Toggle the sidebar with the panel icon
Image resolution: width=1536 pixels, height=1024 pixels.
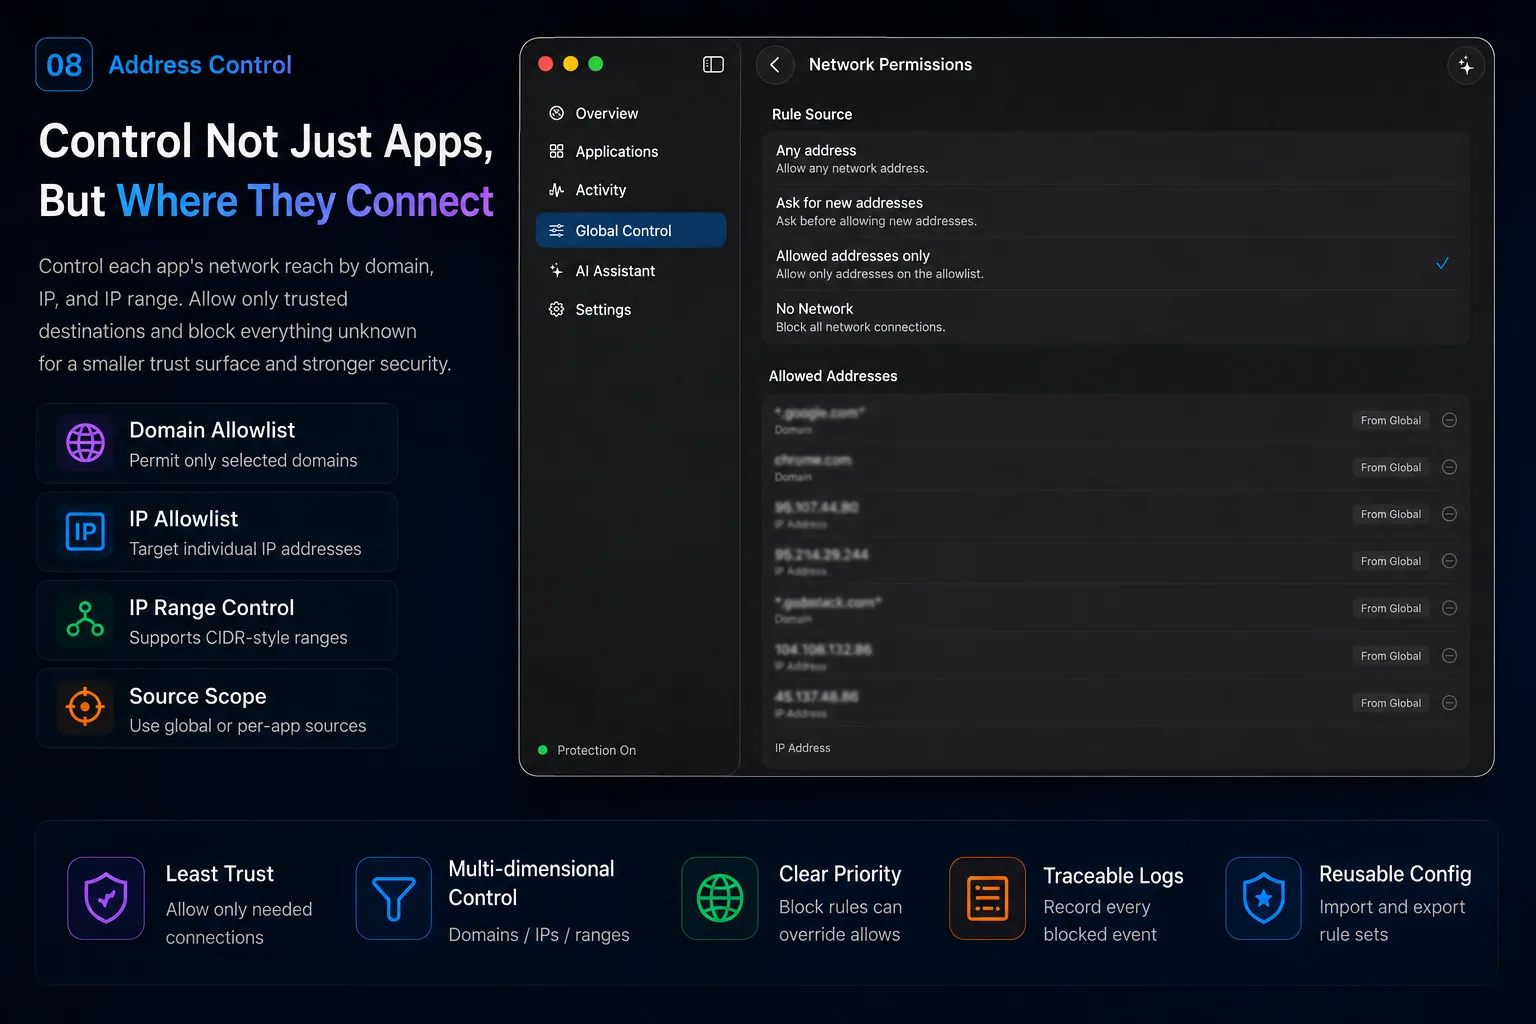click(713, 64)
